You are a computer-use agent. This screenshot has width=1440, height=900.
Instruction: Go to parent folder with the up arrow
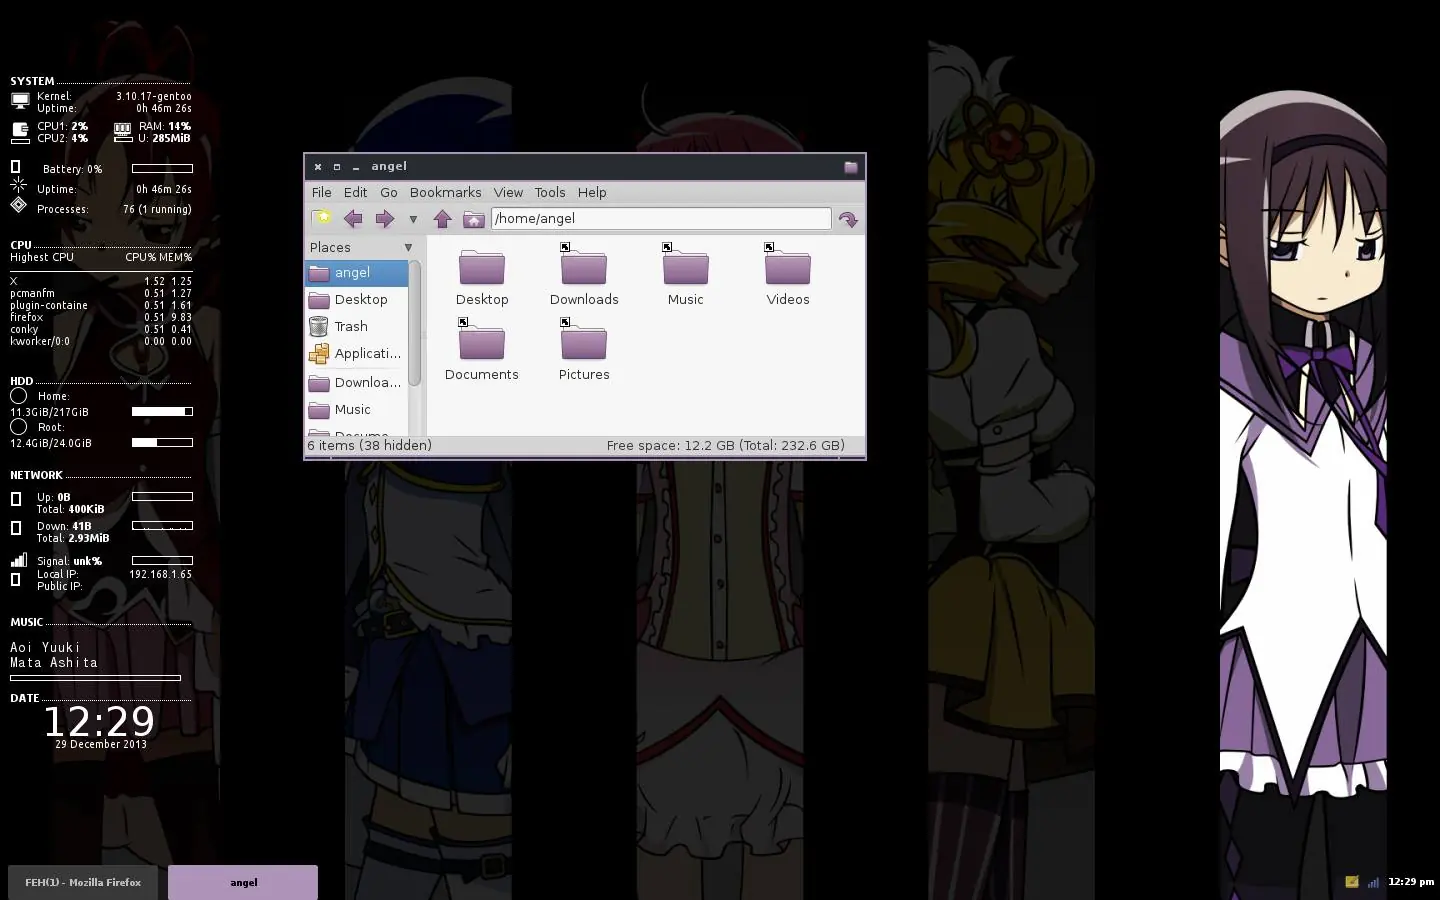tap(443, 219)
